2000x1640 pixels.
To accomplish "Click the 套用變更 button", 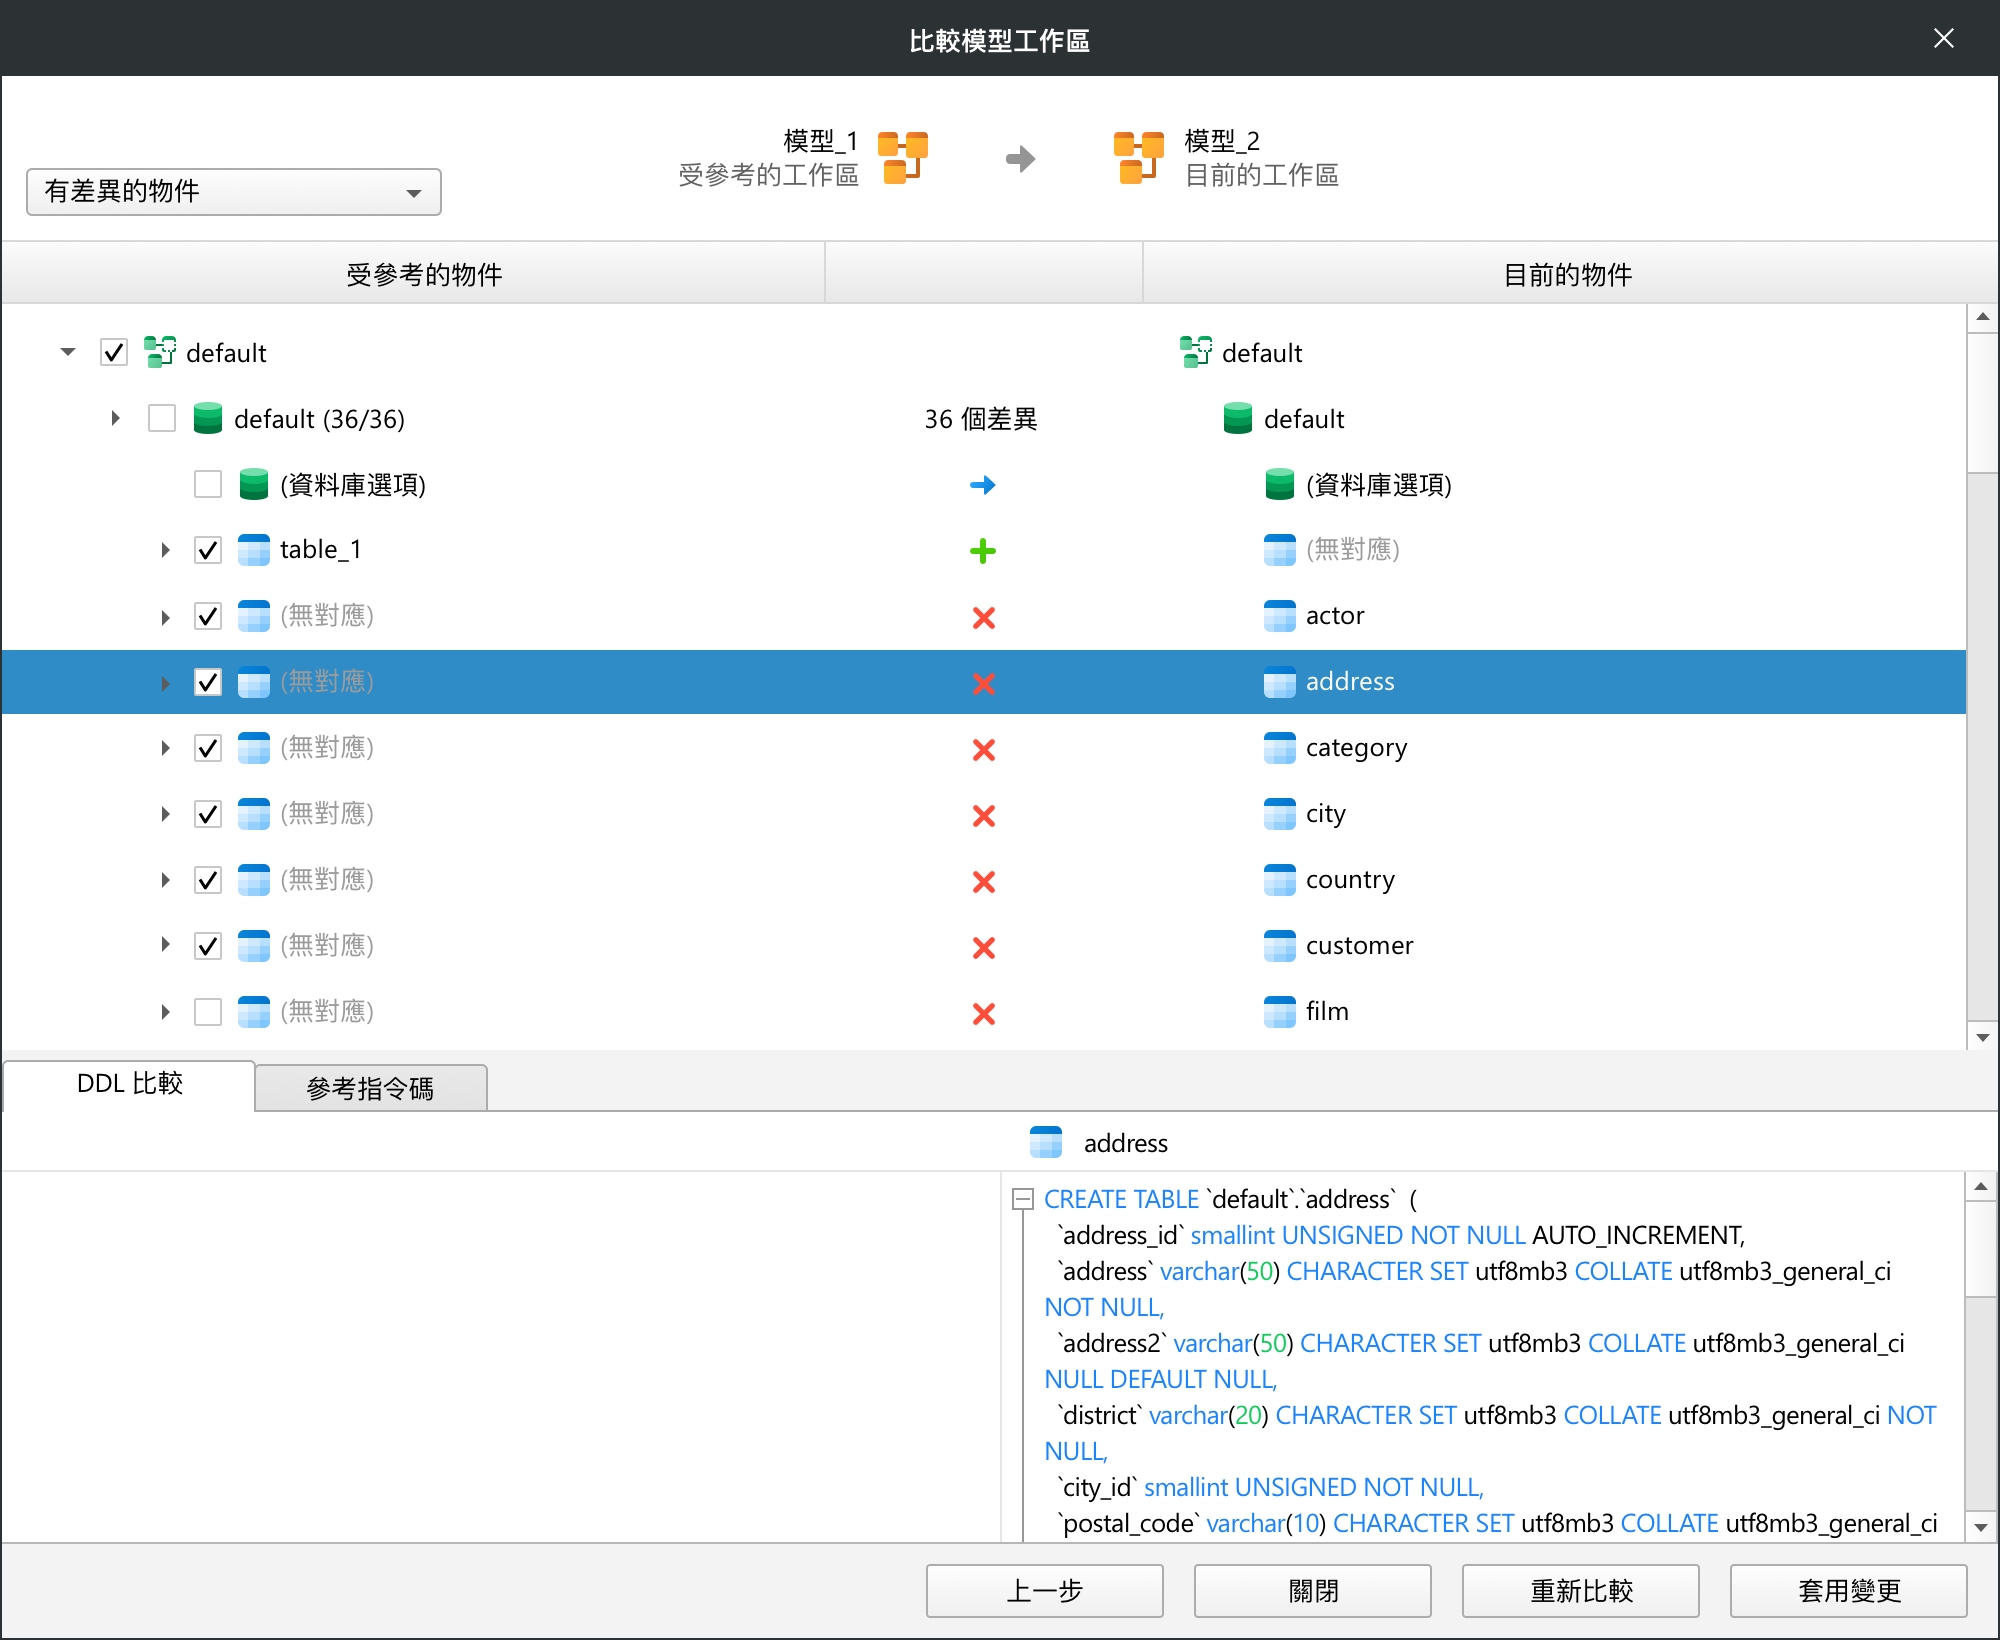I will (x=1849, y=1590).
